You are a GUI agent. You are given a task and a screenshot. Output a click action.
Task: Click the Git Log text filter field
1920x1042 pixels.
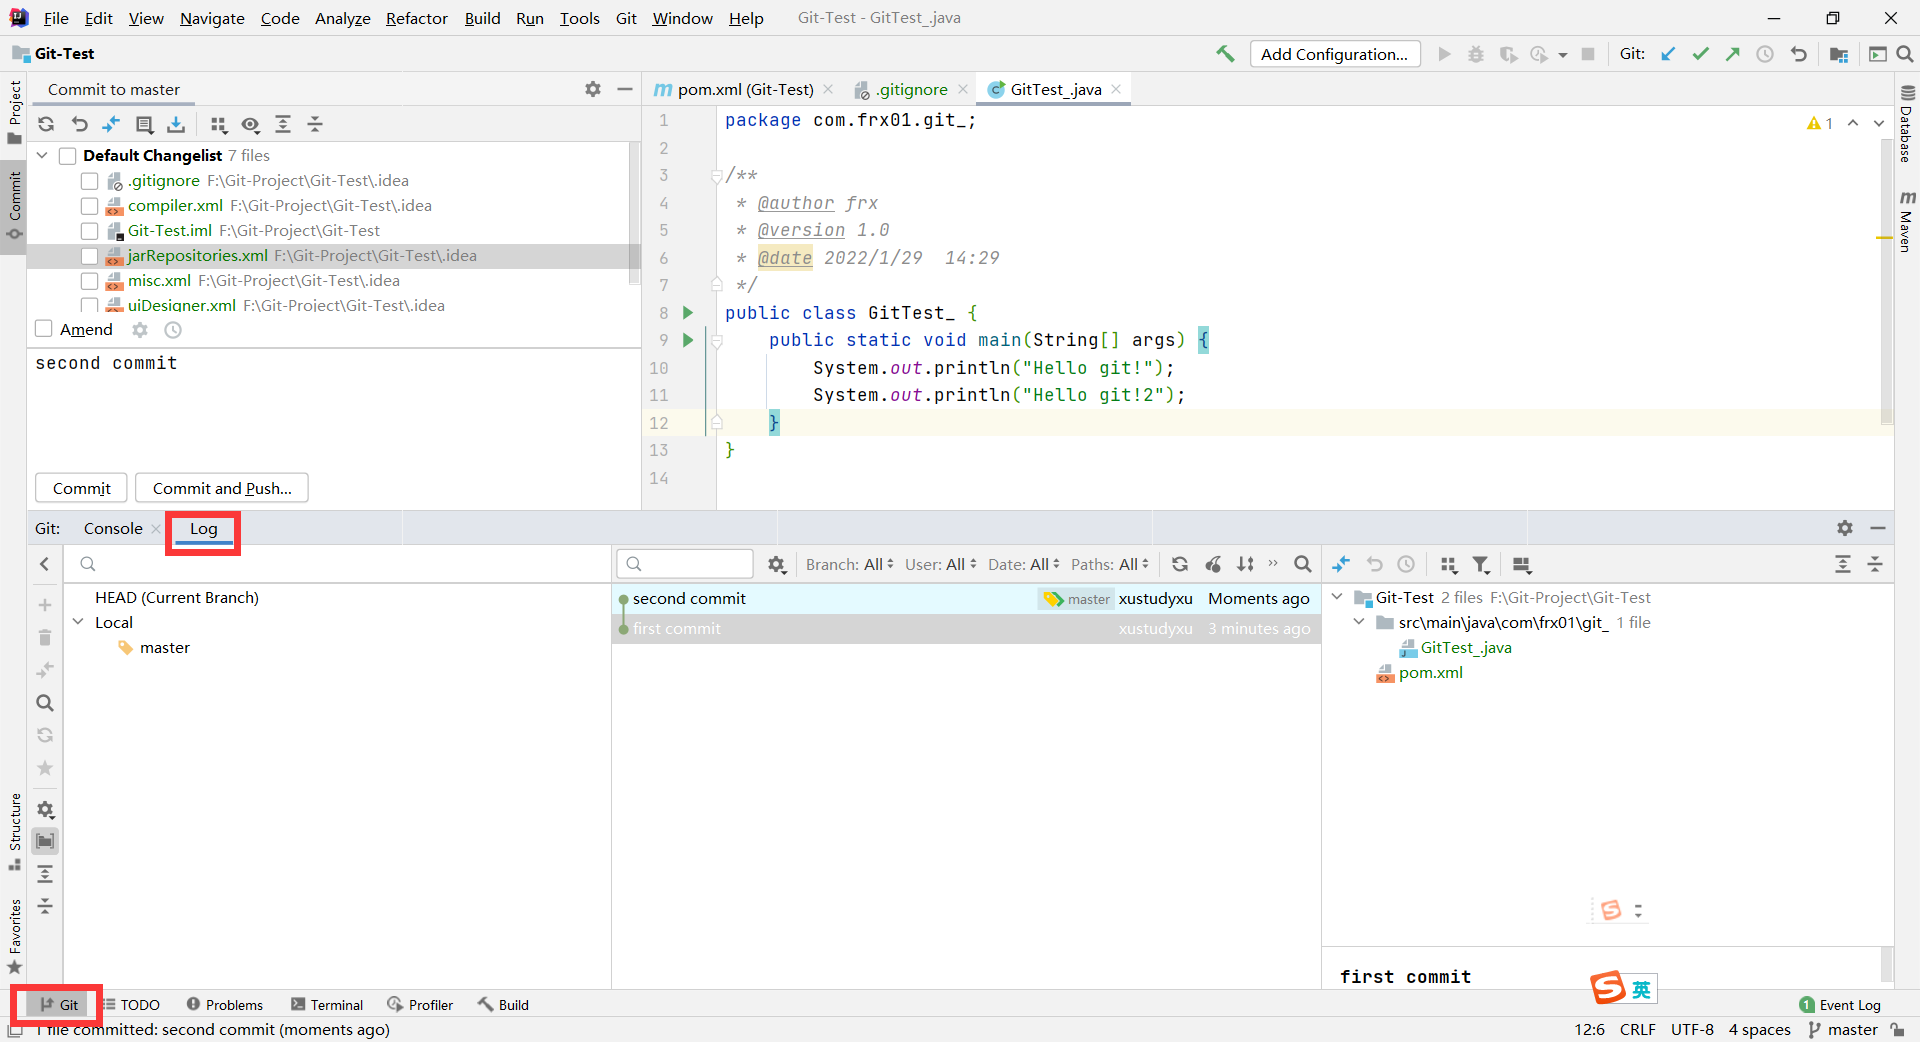point(685,564)
